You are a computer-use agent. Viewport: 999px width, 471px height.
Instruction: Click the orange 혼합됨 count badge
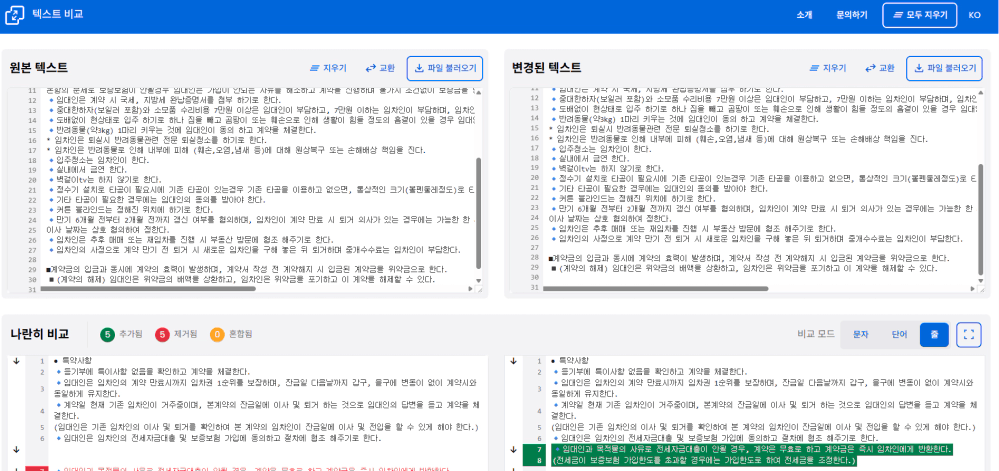[217, 334]
